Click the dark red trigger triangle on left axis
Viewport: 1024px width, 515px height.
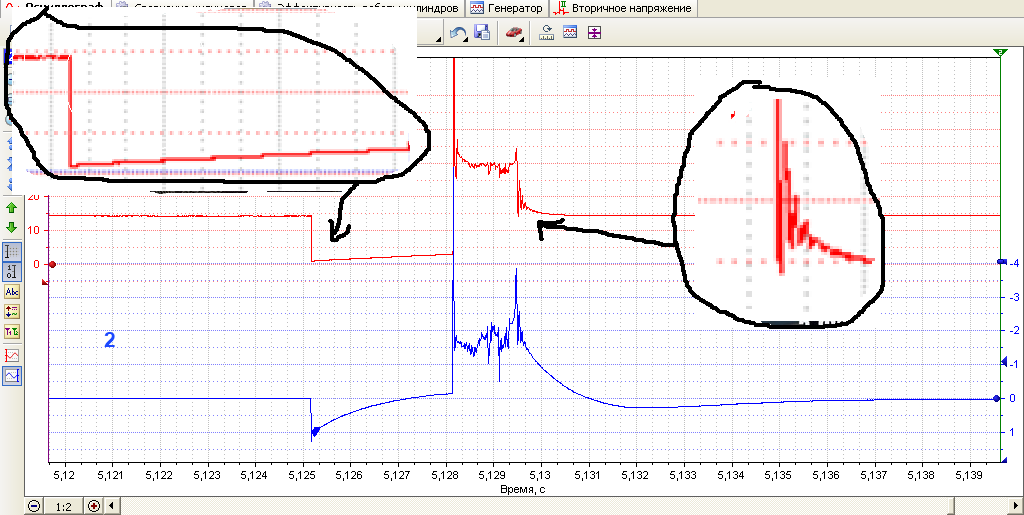(45, 282)
